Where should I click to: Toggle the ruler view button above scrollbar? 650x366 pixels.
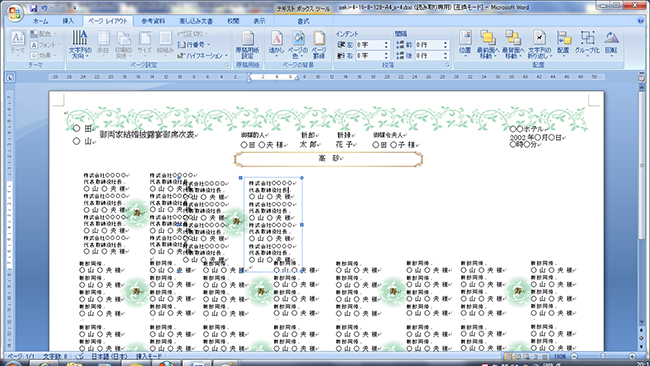[641, 78]
